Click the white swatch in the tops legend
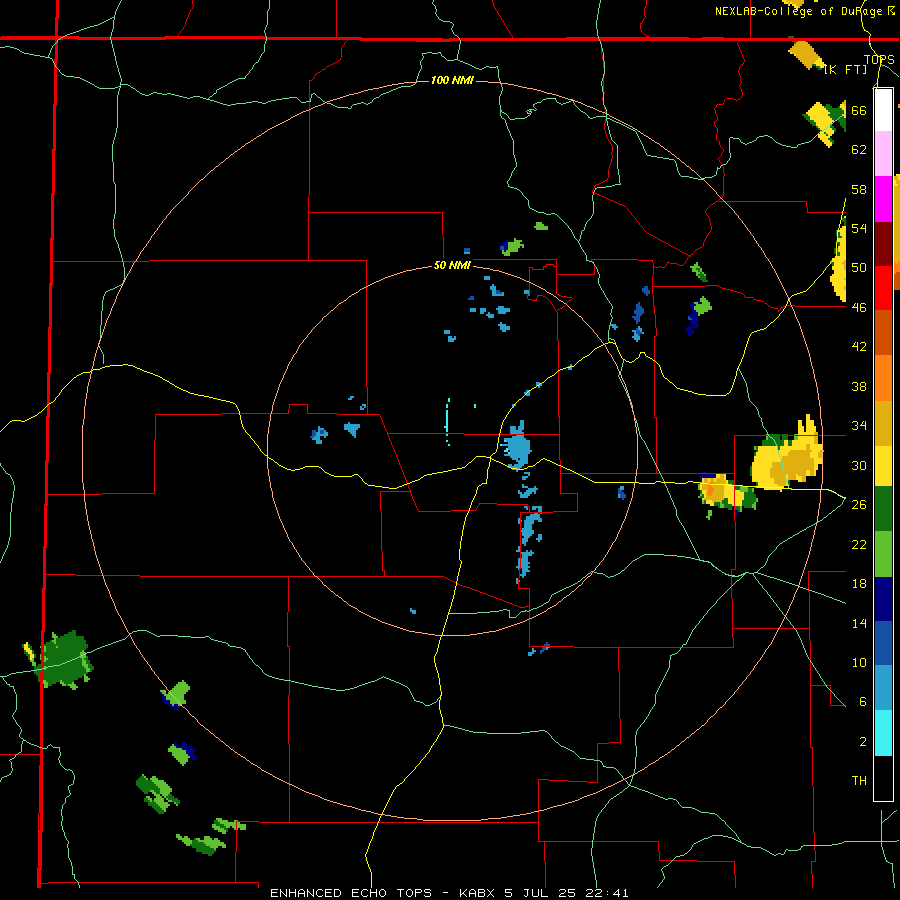This screenshot has height=900, width=900. [x=883, y=110]
